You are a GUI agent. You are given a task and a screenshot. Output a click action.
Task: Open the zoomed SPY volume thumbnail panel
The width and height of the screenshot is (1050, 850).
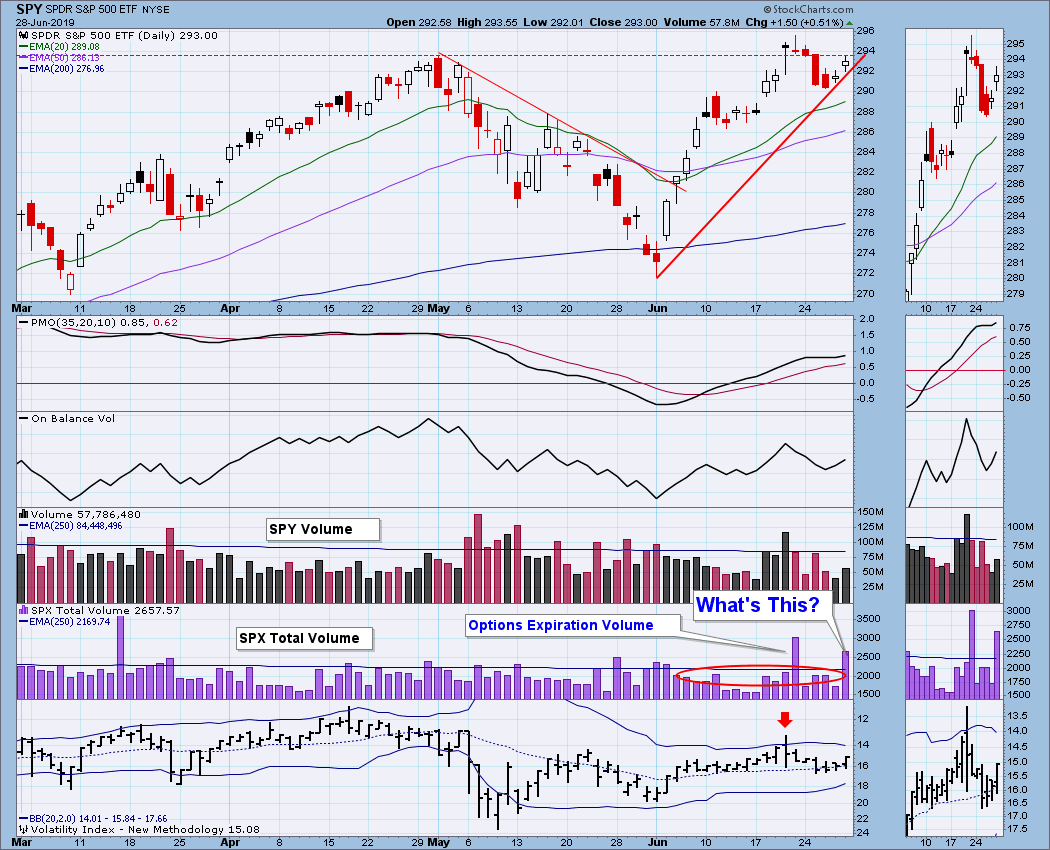[x=954, y=556]
